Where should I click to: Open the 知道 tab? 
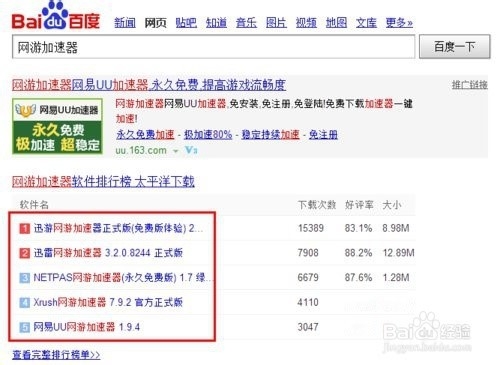point(216,23)
